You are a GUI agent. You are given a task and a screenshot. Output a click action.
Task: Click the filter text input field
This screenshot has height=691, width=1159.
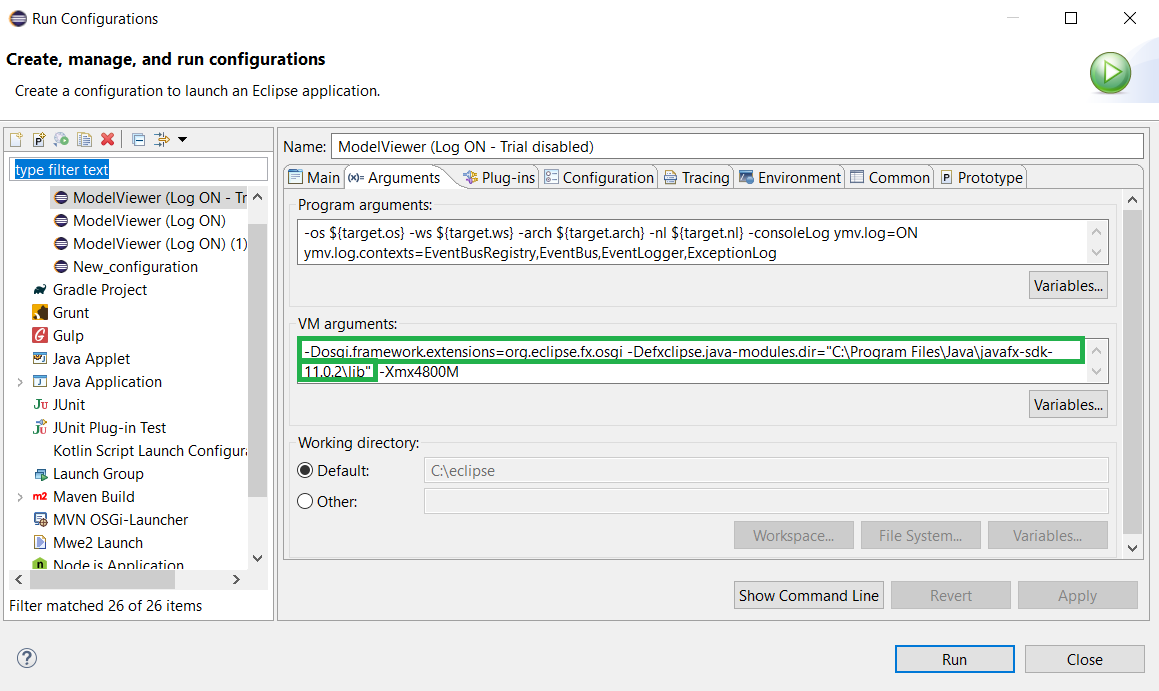click(x=138, y=167)
